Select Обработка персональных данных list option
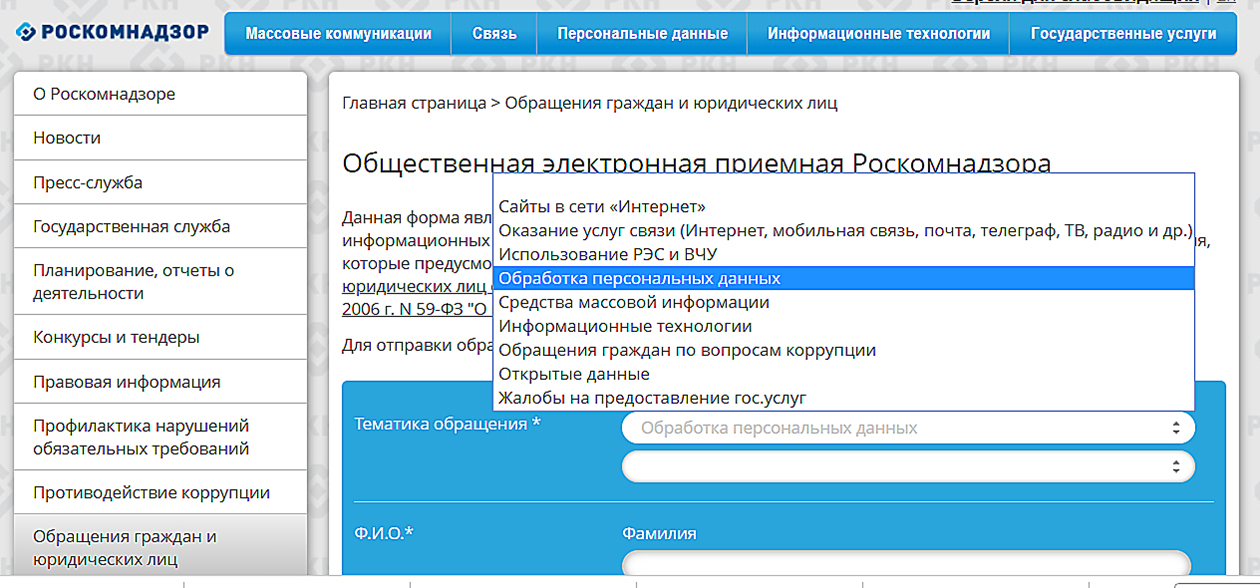This screenshot has width=1260, height=588. 844,278
